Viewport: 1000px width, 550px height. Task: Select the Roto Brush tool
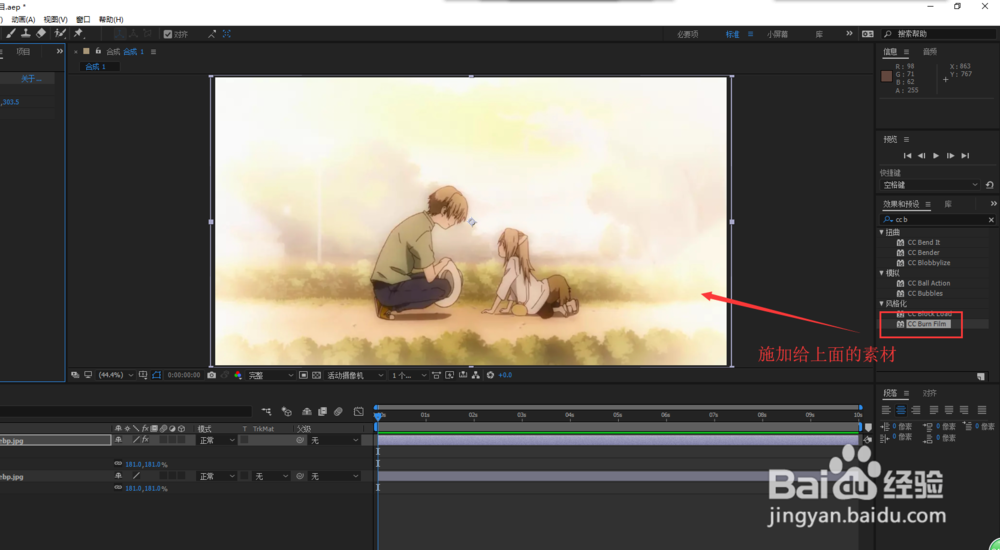(x=60, y=33)
